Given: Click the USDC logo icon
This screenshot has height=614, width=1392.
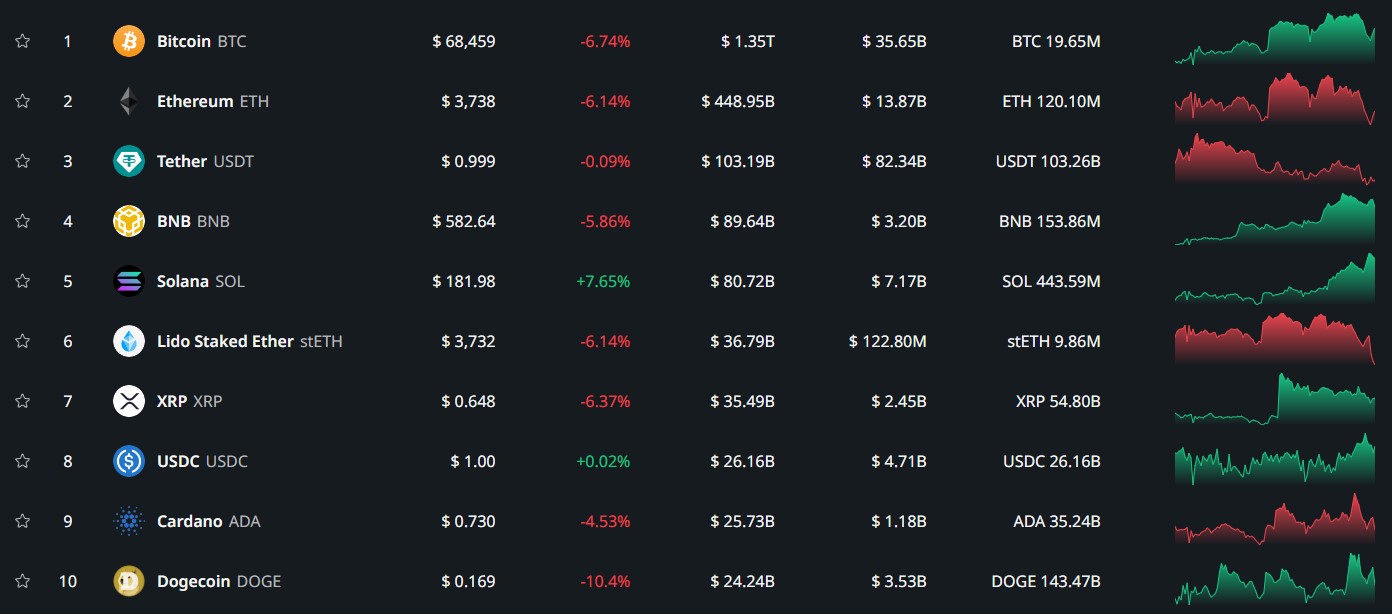Looking at the screenshot, I should [129, 461].
